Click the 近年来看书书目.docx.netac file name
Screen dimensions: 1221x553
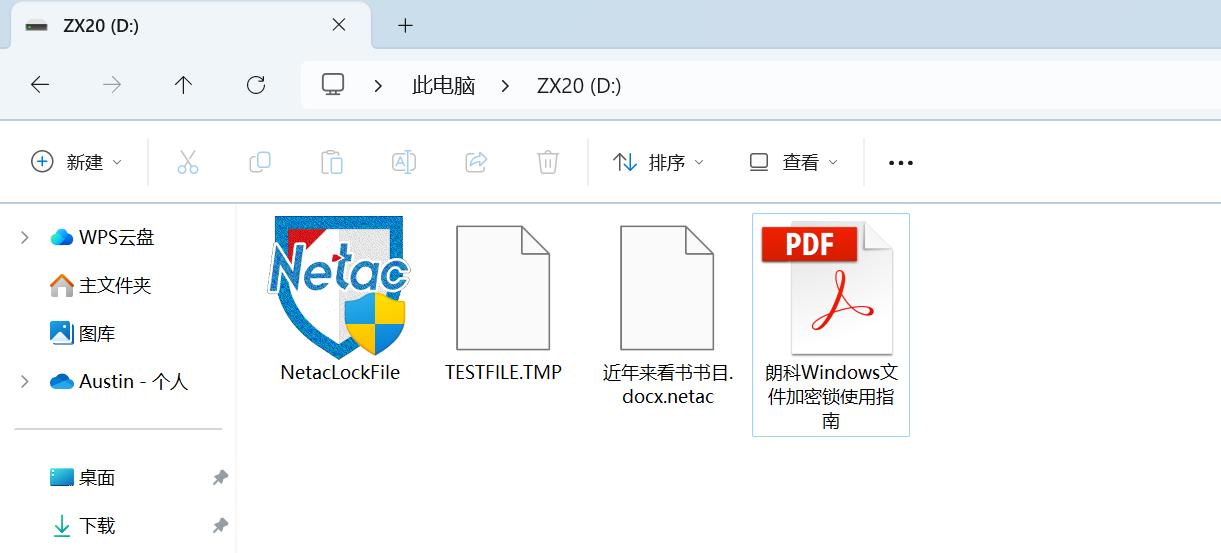[x=668, y=385]
